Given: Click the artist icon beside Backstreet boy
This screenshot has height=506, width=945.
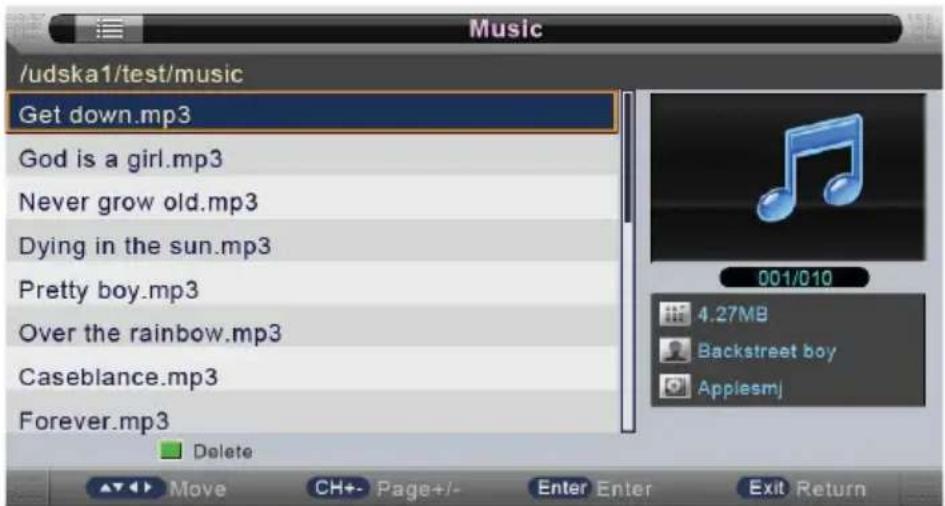Looking at the screenshot, I should tap(674, 351).
